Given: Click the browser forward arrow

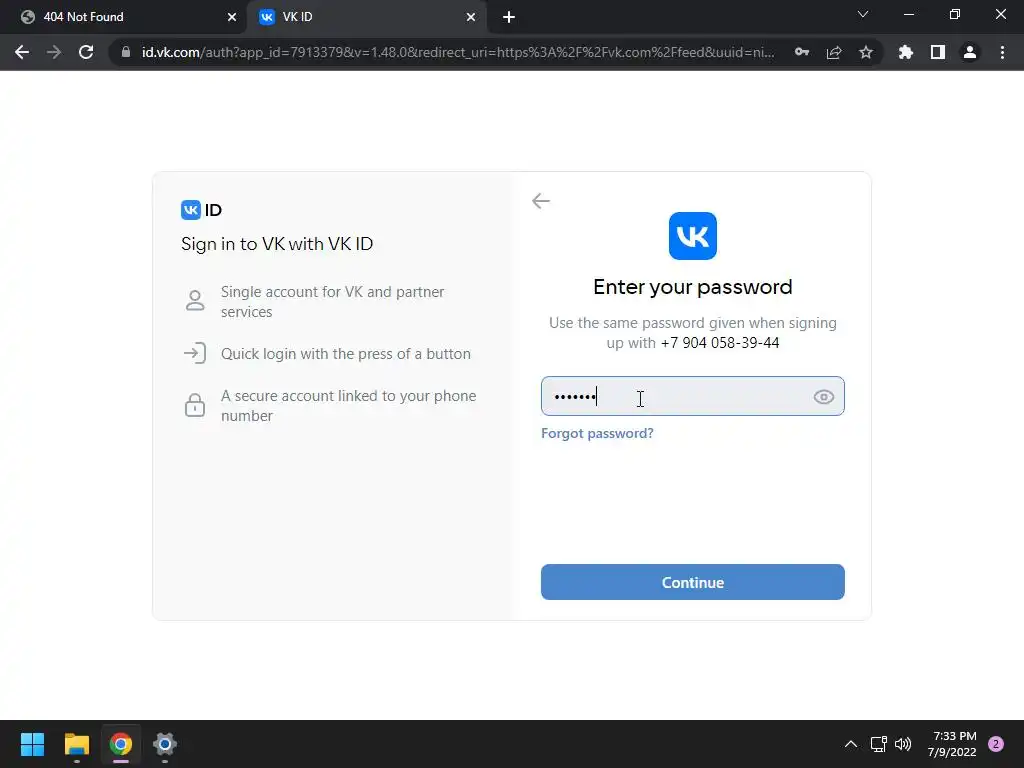Looking at the screenshot, I should click(54, 52).
